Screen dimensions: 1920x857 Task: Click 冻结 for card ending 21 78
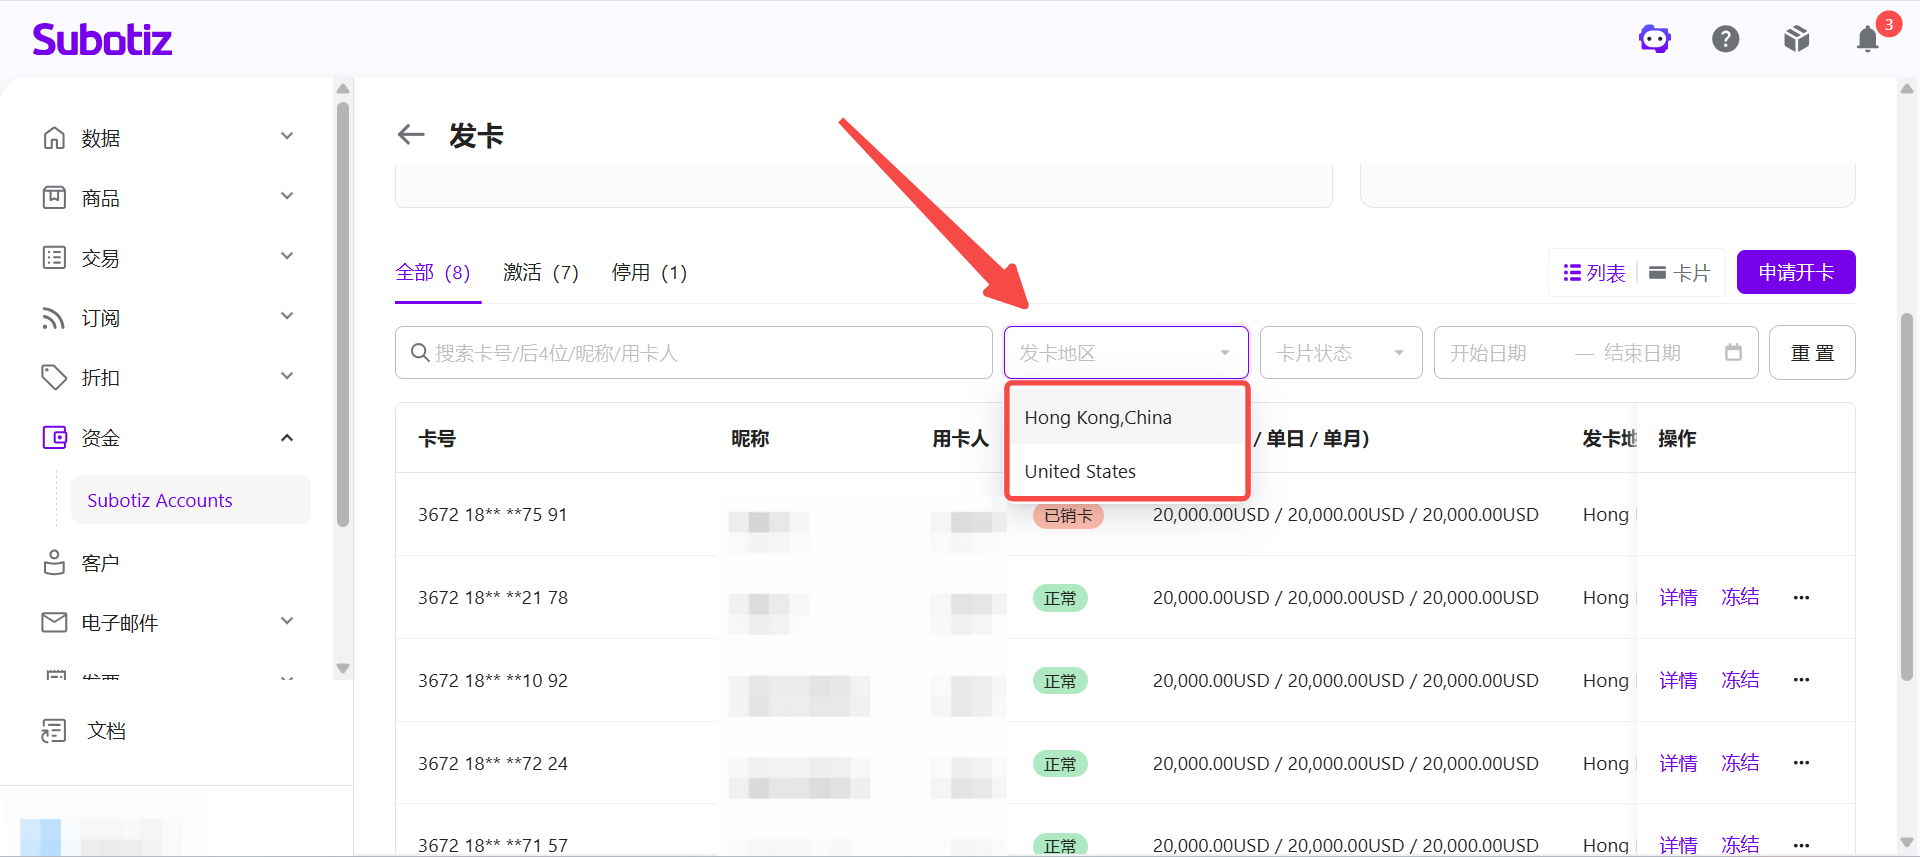click(1740, 597)
